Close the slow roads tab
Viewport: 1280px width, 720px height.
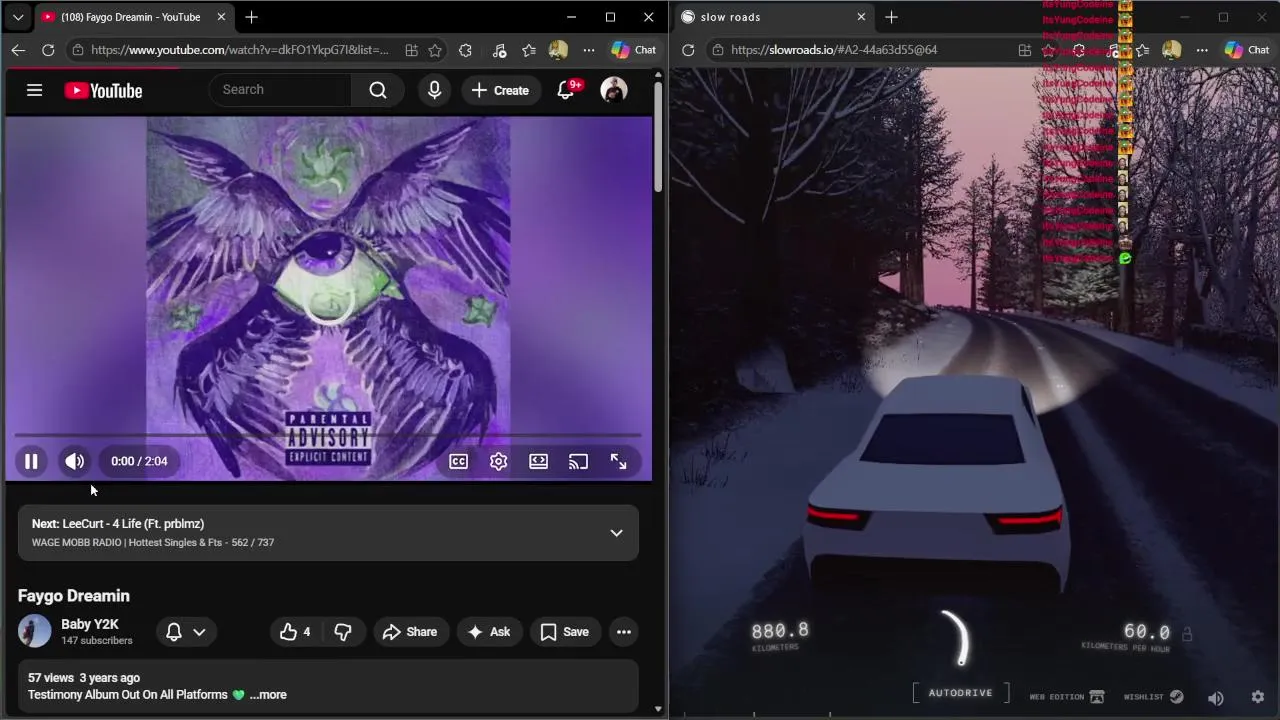(x=861, y=17)
